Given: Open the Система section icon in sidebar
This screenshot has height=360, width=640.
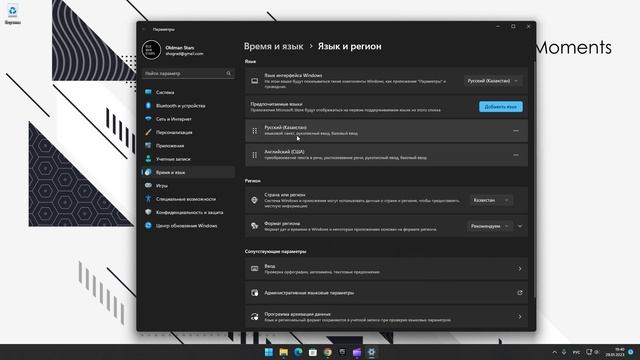Looking at the screenshot, I should click(148, 92).
